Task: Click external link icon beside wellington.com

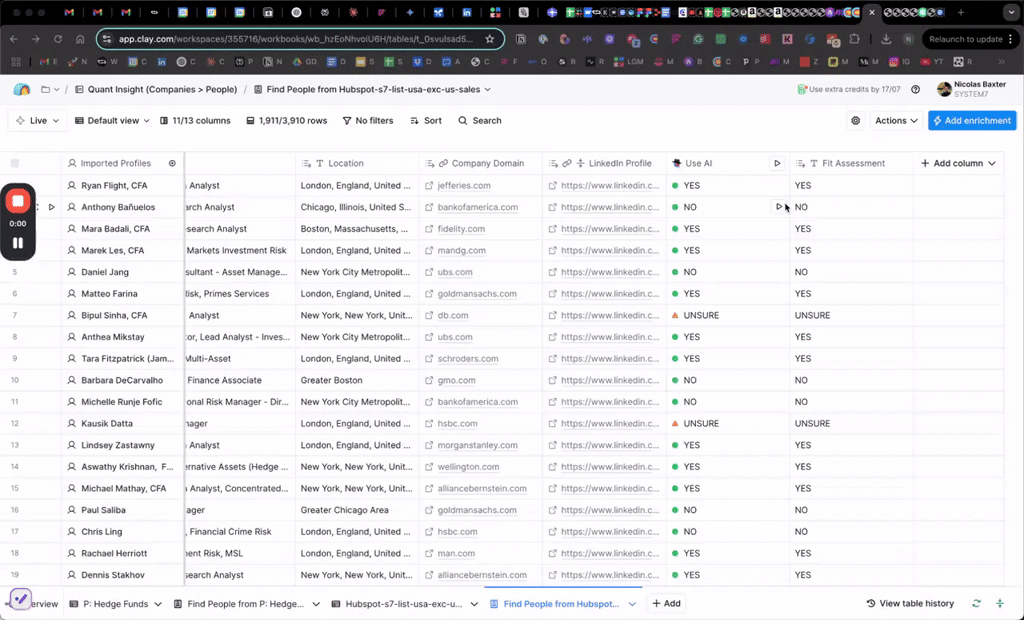Action: [x=429, y=466]
